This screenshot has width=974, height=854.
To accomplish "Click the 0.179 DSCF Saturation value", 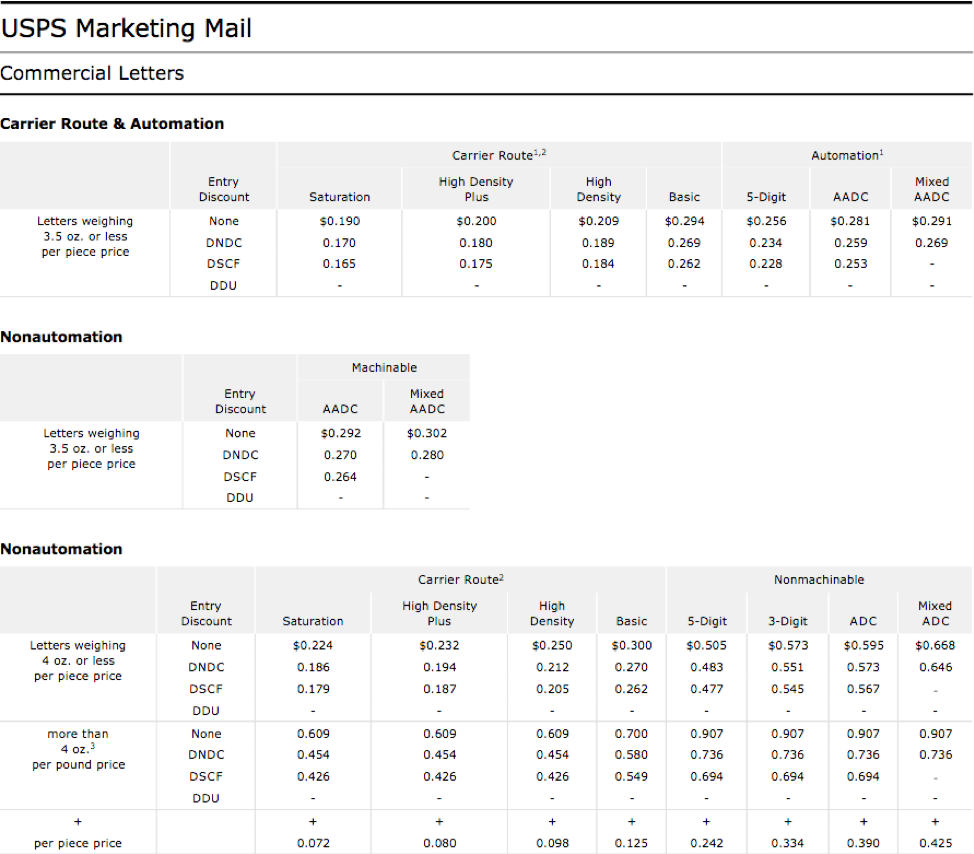I will (313, 689).
